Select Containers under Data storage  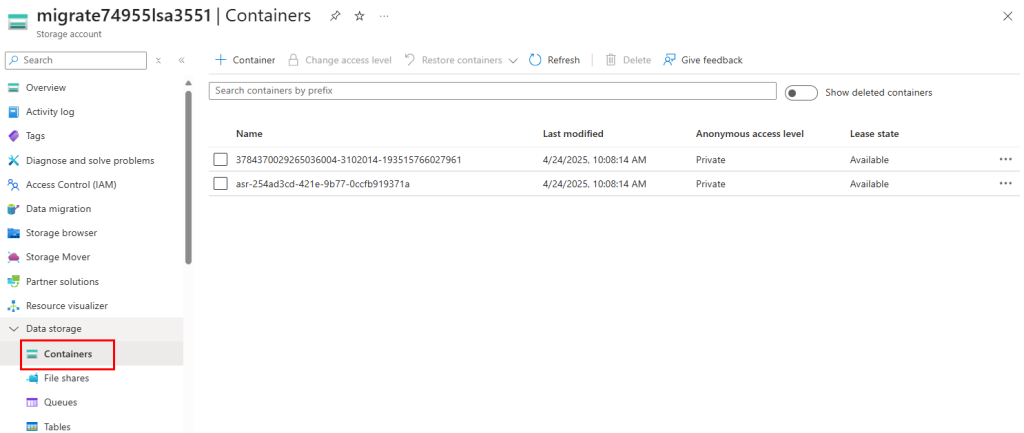click(68, 354)
